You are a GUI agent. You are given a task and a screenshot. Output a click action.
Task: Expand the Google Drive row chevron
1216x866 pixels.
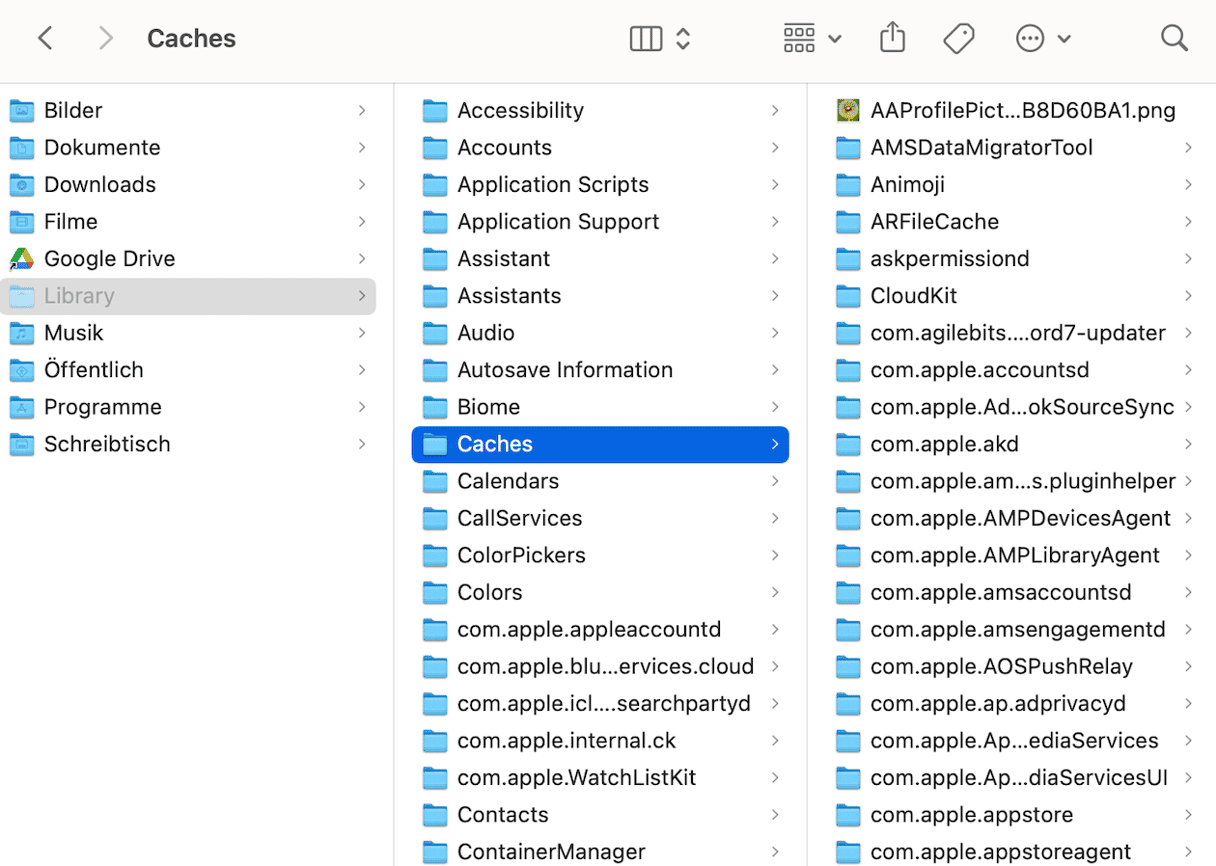click(x=362, y=258)
